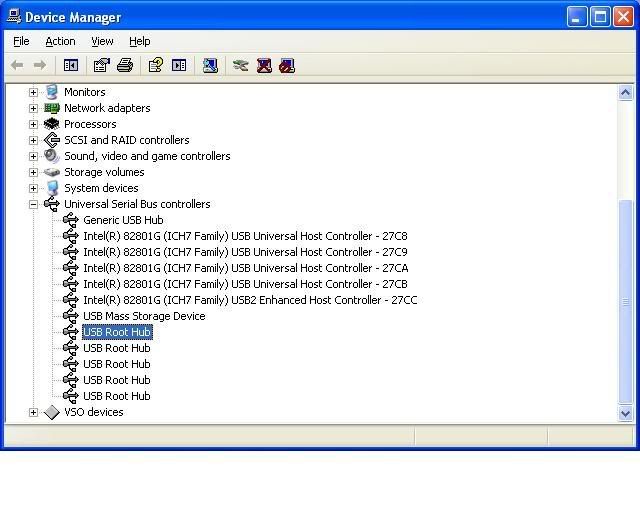
Task: Click the Processors chip icon
Action: (52, 124)
